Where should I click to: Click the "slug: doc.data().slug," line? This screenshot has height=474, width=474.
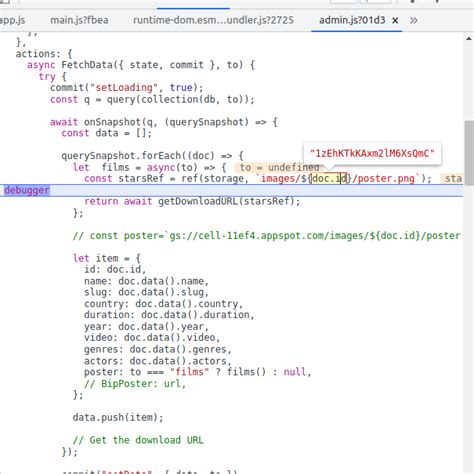(146, 292)
